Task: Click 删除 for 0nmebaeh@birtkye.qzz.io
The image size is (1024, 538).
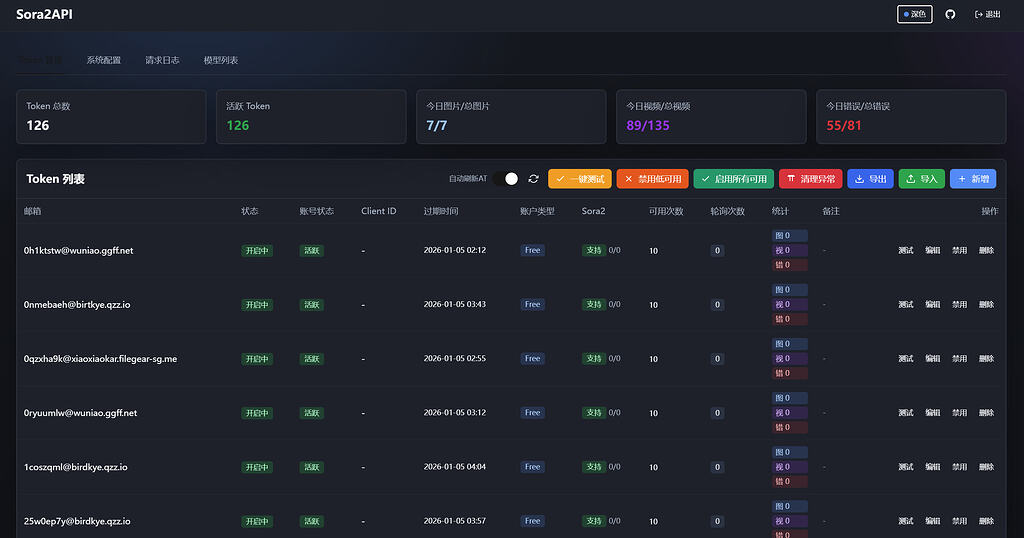Action: tap(986, 305)
